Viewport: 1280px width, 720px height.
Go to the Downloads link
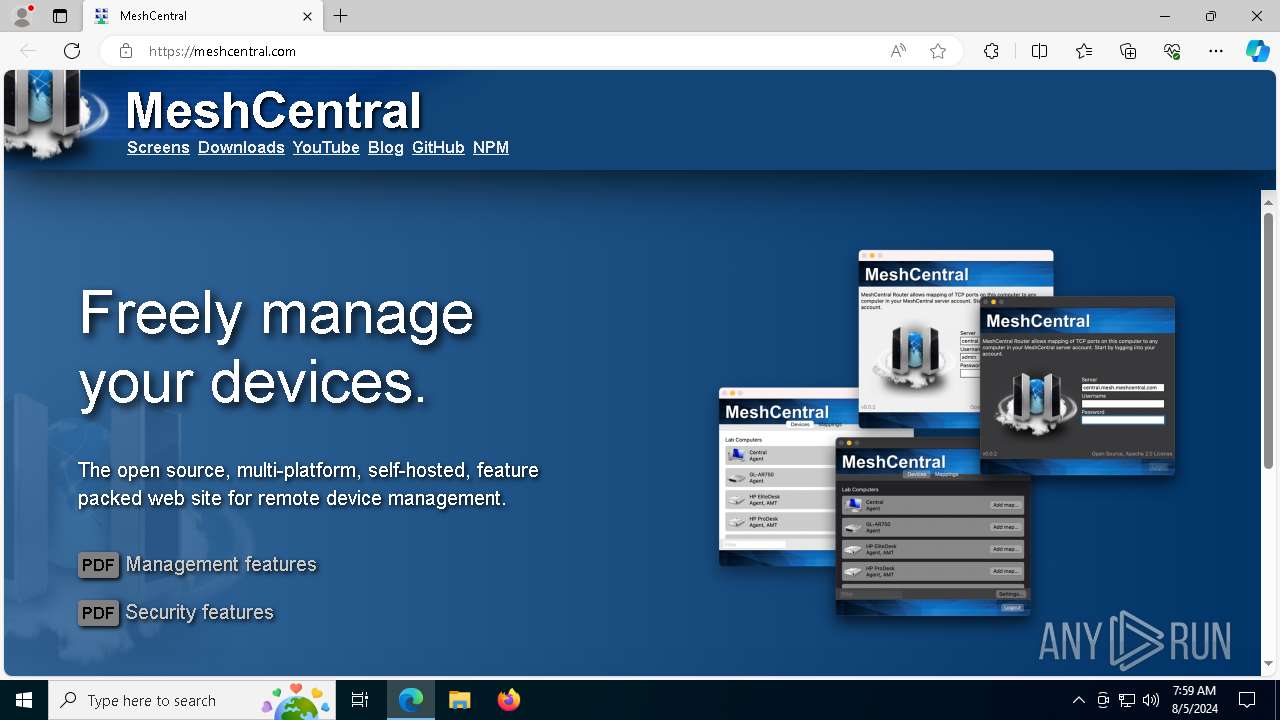point(241,147)
